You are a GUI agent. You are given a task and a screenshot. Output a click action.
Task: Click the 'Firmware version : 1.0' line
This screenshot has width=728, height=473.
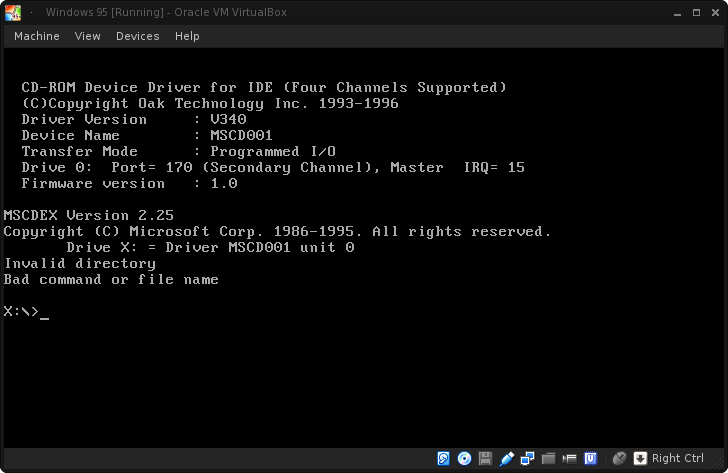130,183
